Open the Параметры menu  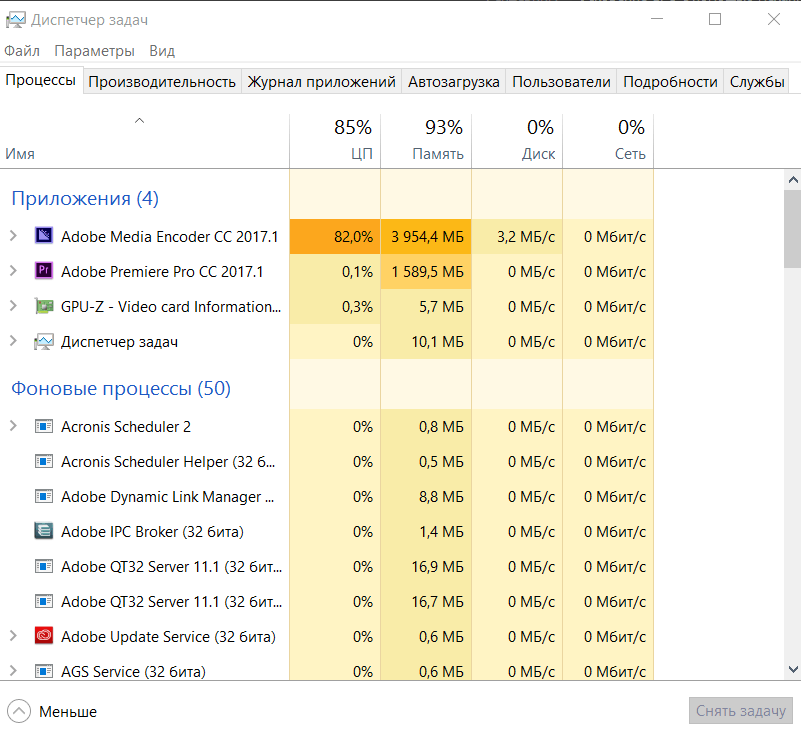point(95,51)
